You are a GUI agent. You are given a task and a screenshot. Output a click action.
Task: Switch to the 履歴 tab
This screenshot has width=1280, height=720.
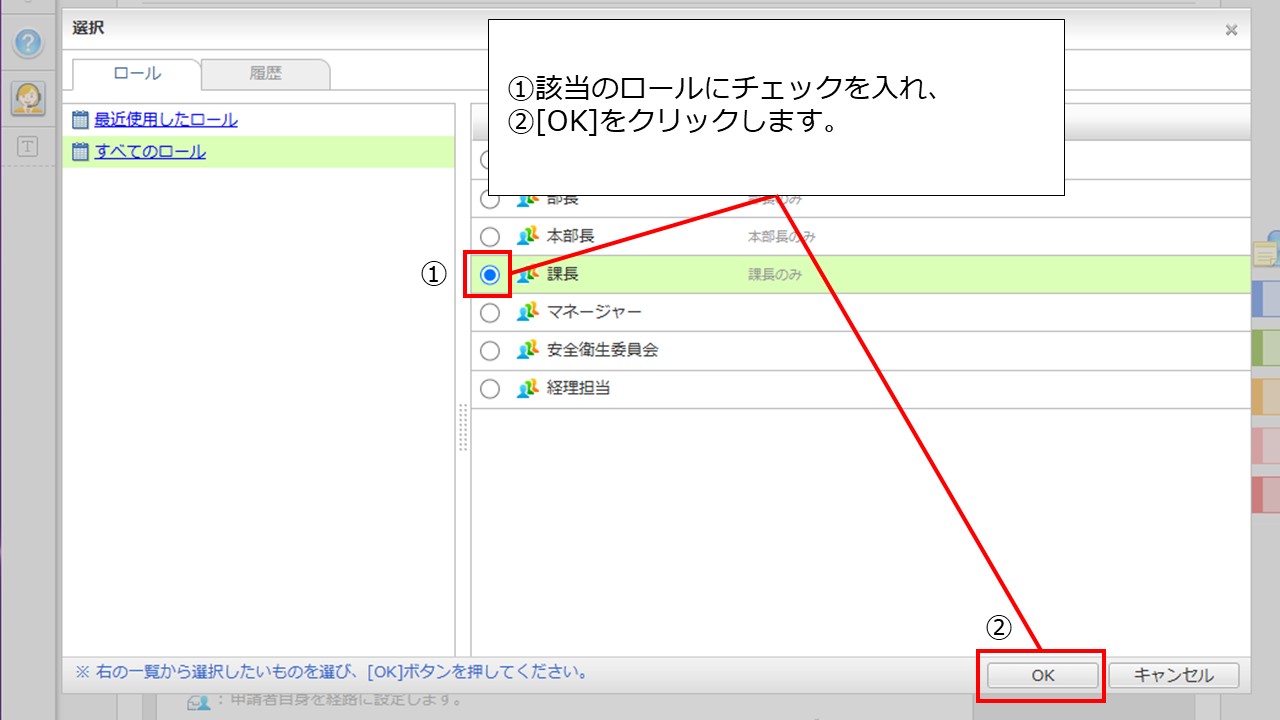[265, 73]
